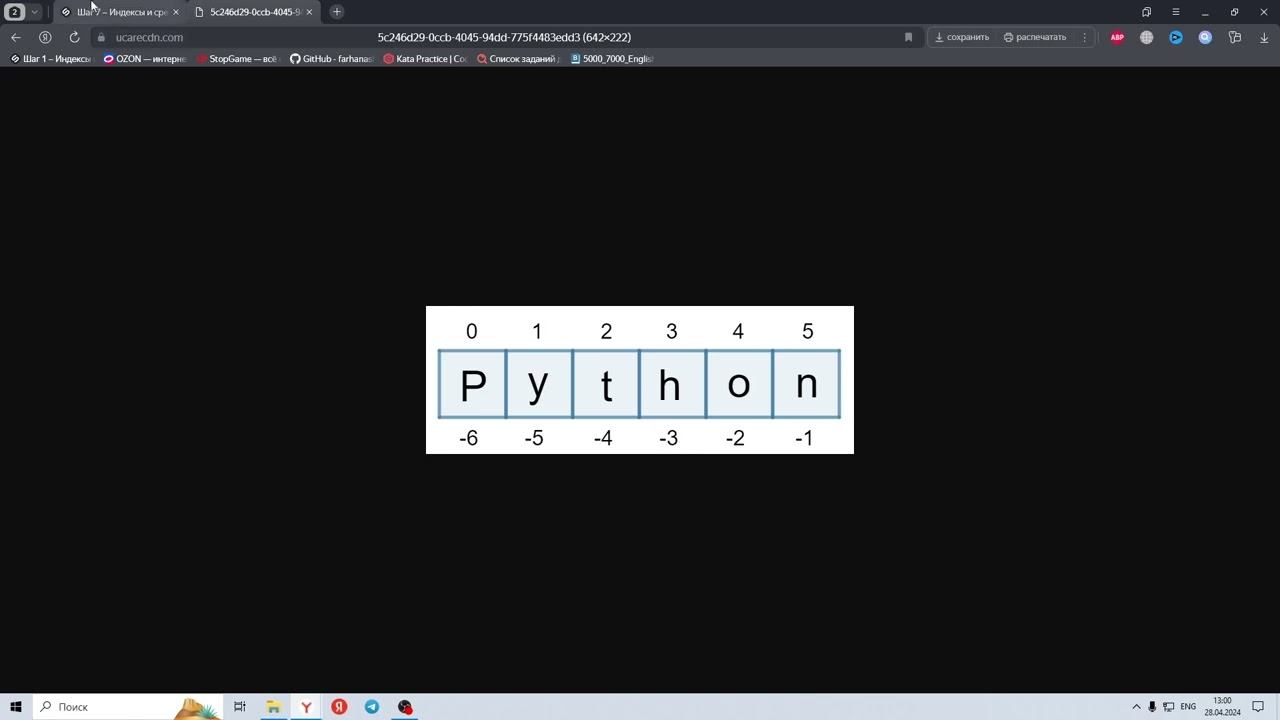Viewport: 1280px width, 720px height.
Task: Open the magnifier search extension
Action: 1205,37
